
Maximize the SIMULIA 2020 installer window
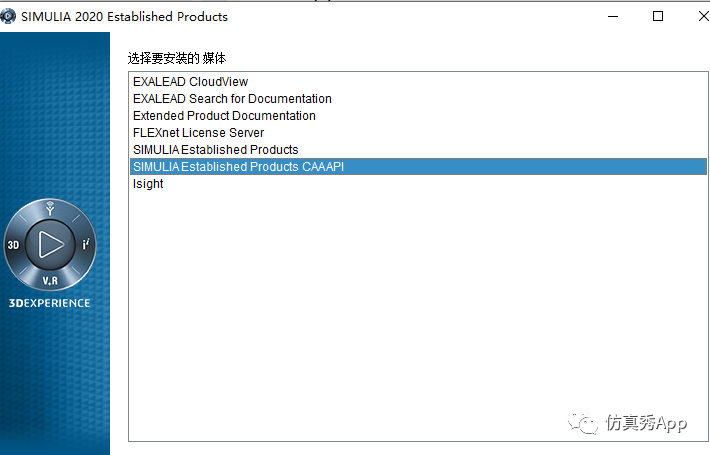[658, 16]
